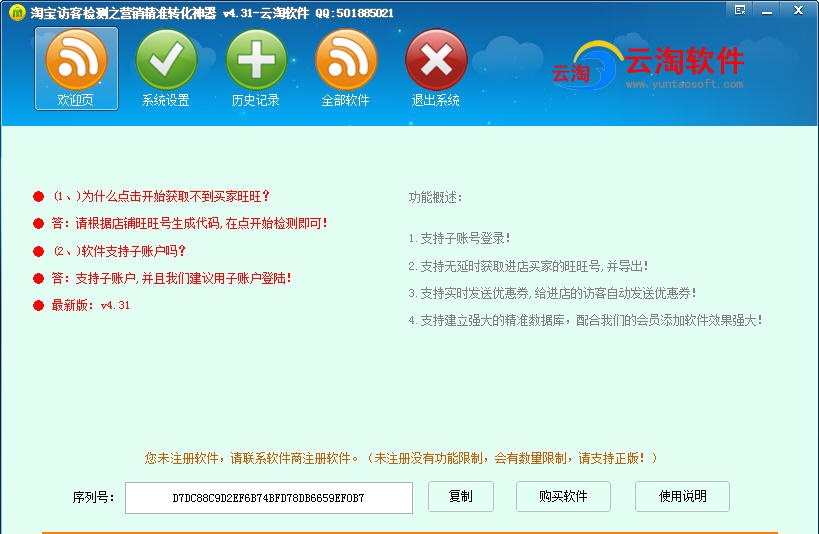819x534 pixels.
Task: Click the question 软件支持子账户吗
Action: pyautogui.click(x=120, y=251)
